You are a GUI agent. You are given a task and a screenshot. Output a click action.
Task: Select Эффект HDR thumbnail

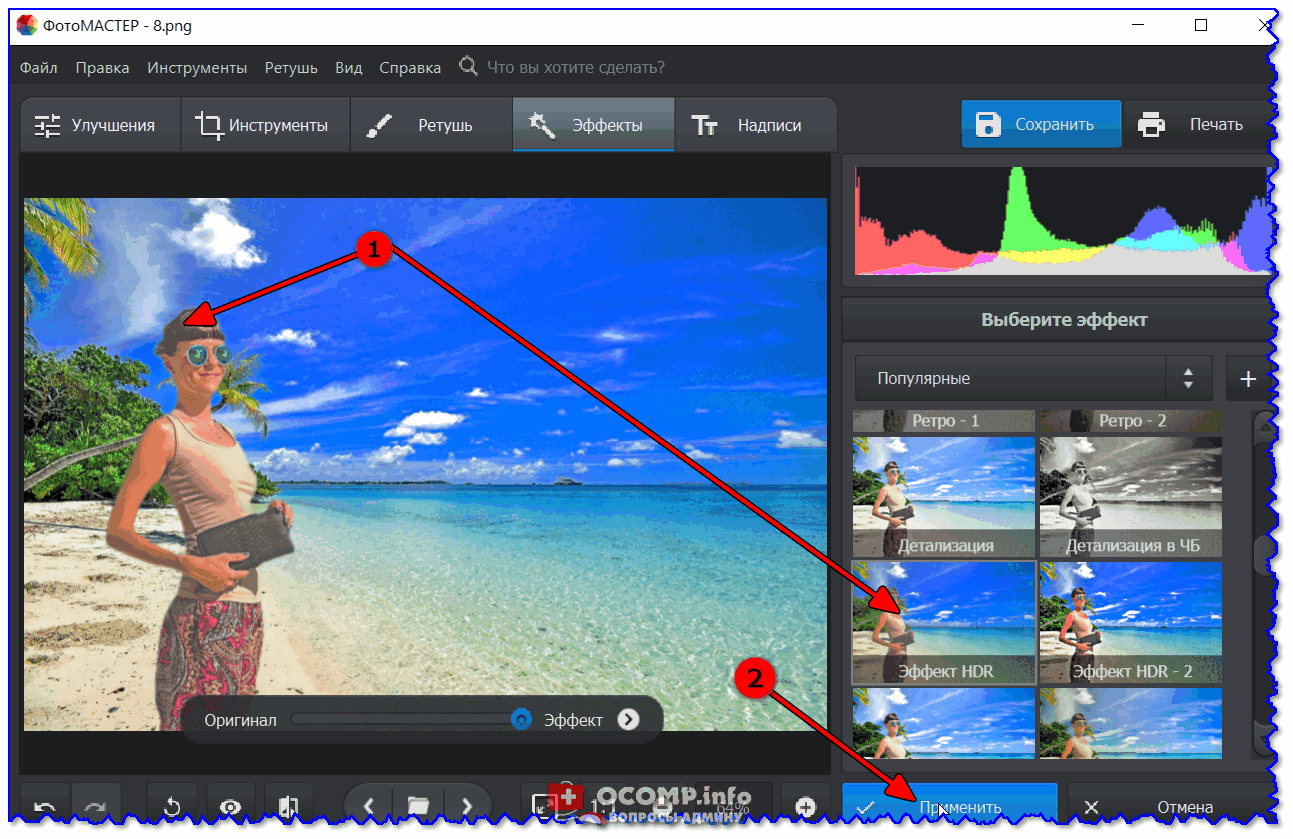point(944,622)
